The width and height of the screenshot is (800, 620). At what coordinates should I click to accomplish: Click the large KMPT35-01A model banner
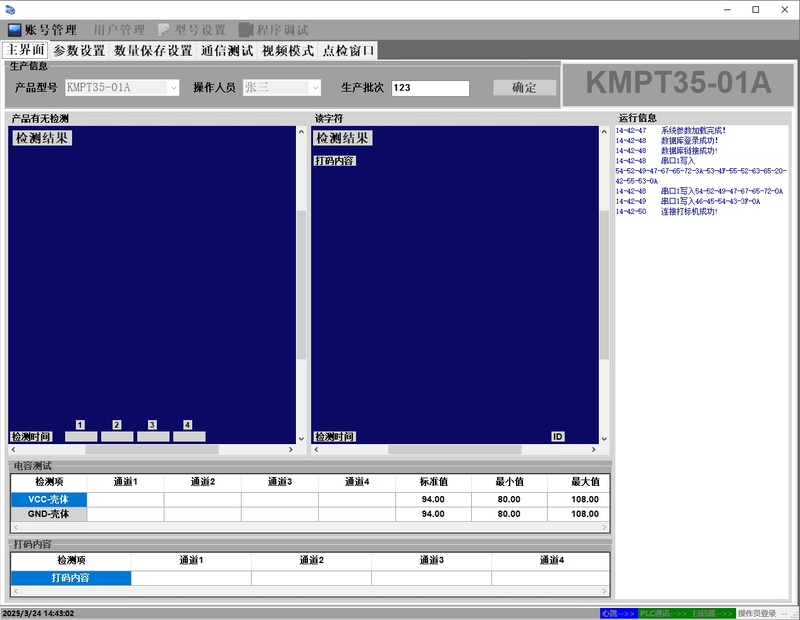679,83
